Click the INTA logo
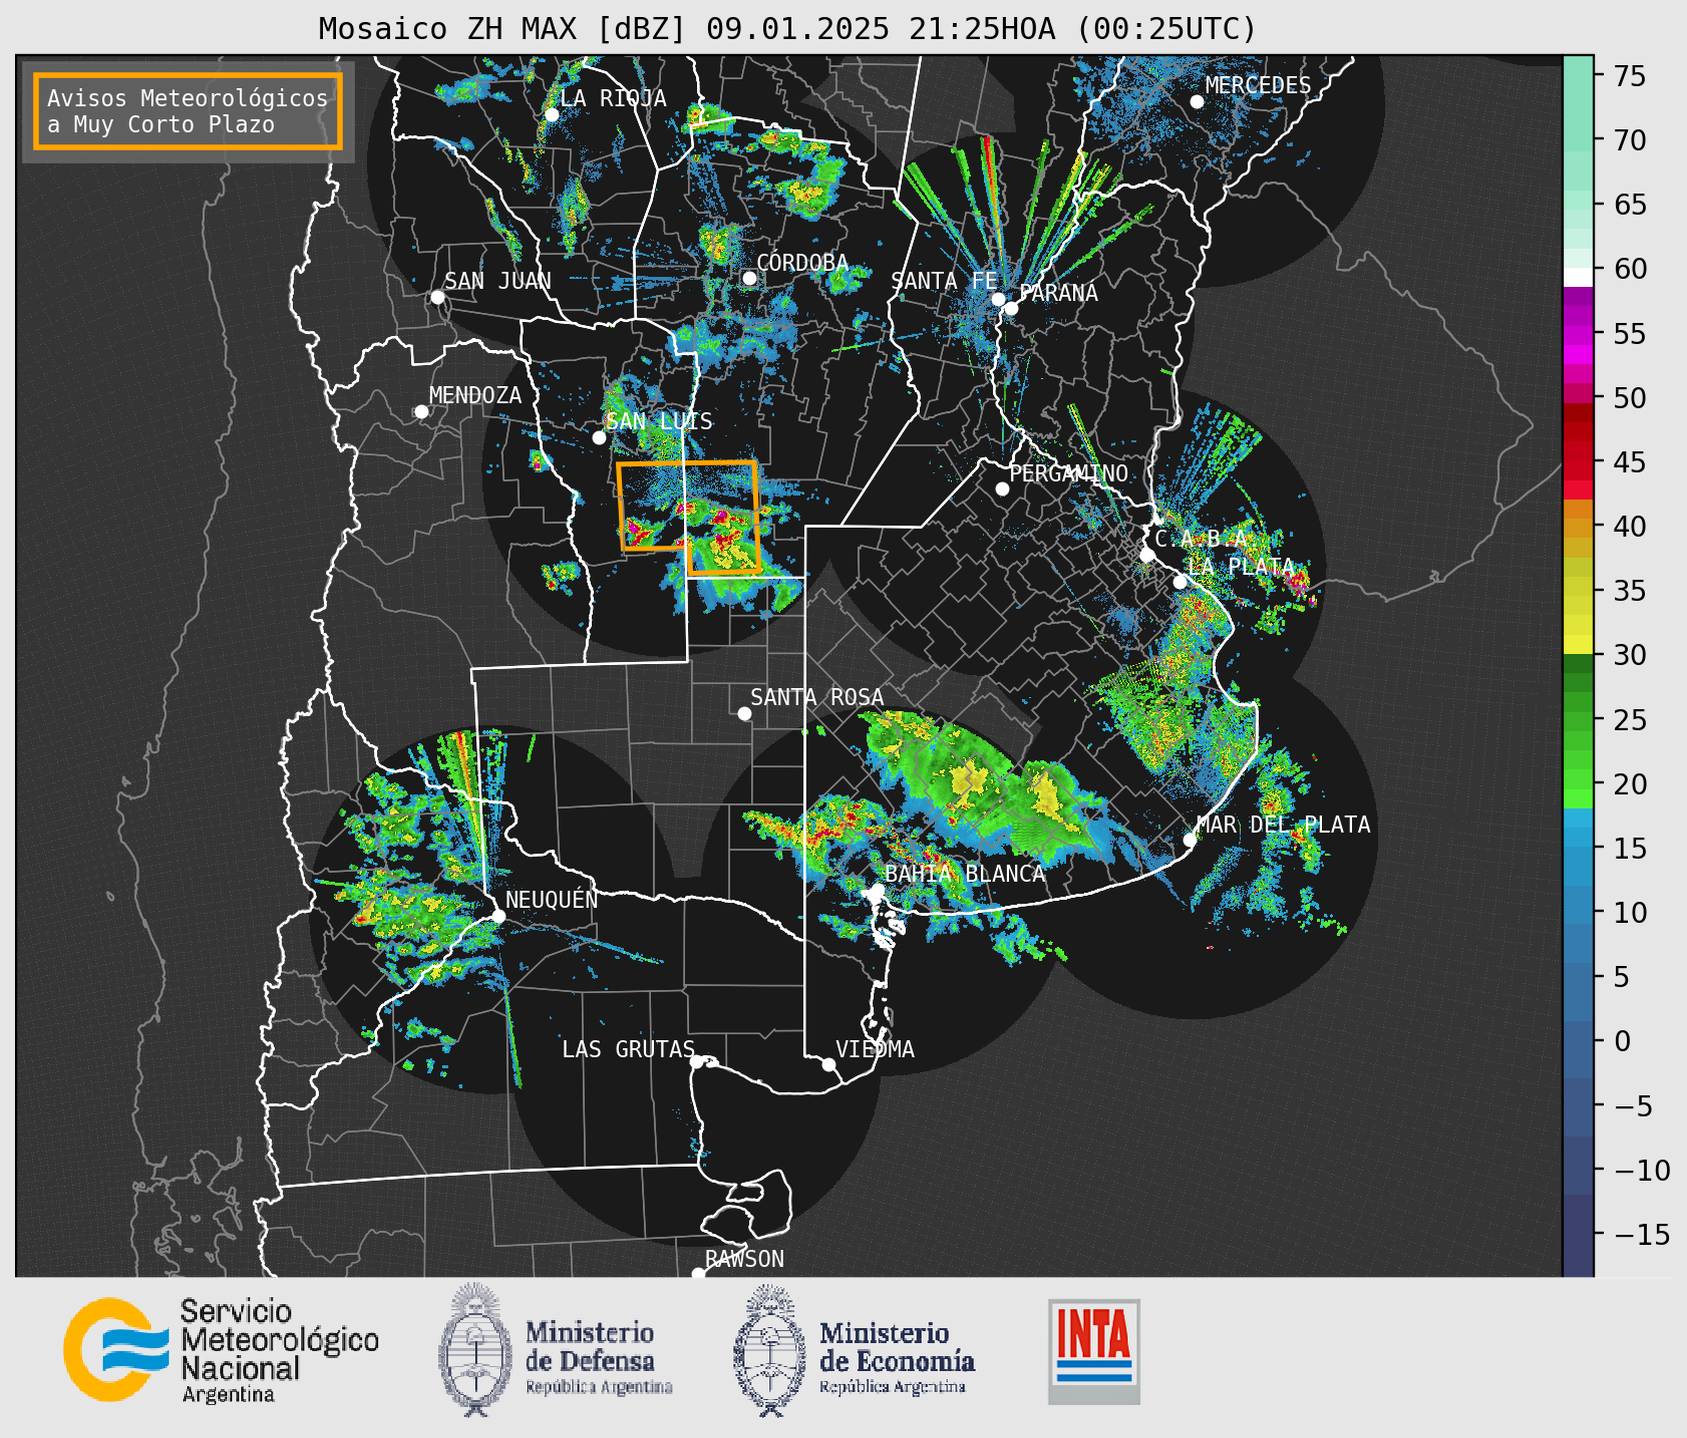The width and height of the screenshot is (1687, 1438). pos(1094,1351)
